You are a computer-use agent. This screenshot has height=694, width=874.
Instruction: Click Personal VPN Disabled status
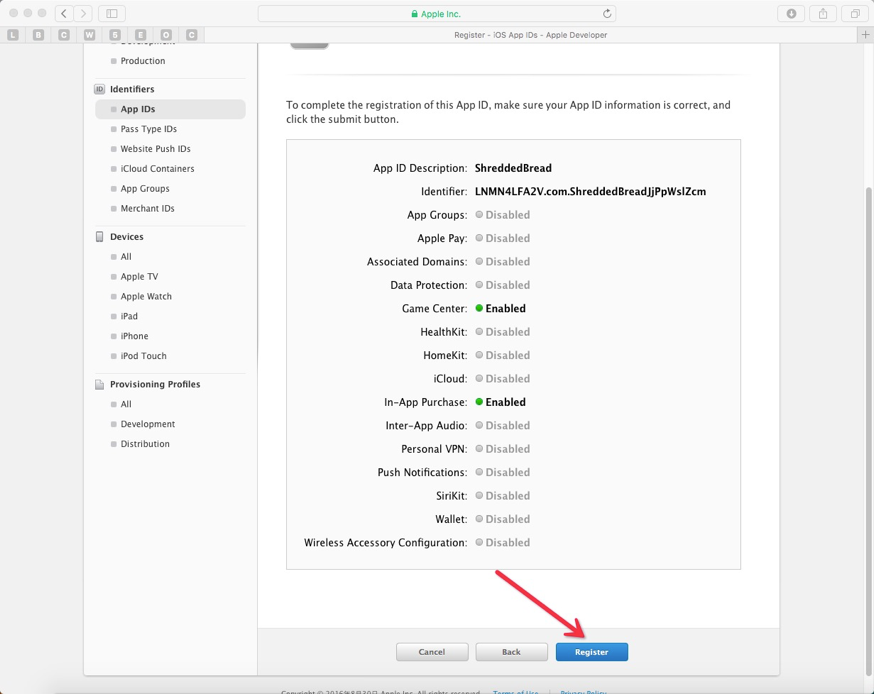[x=503, y=449]
